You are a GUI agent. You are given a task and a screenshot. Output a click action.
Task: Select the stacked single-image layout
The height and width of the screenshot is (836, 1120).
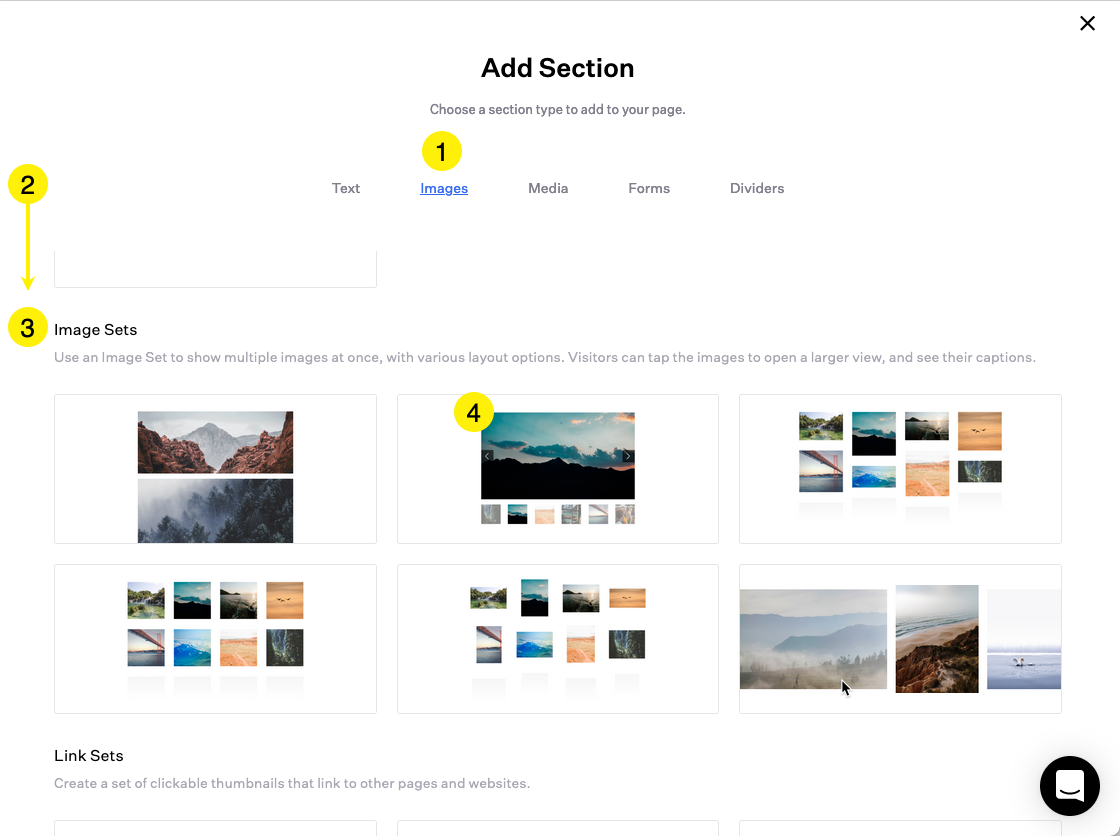click(x=215, y=469)
